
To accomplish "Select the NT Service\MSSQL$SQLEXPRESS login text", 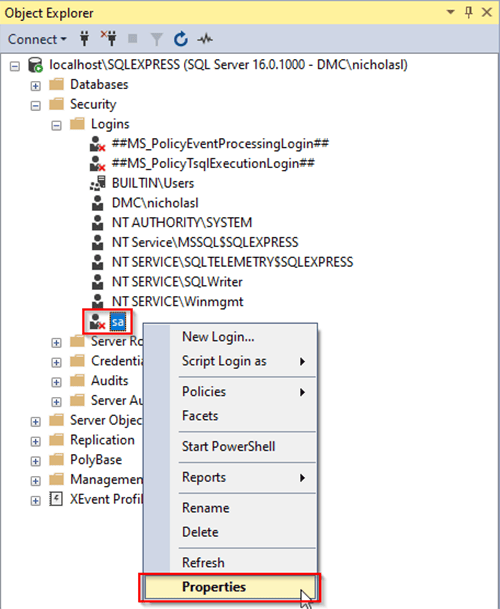I will click(205, 242).
